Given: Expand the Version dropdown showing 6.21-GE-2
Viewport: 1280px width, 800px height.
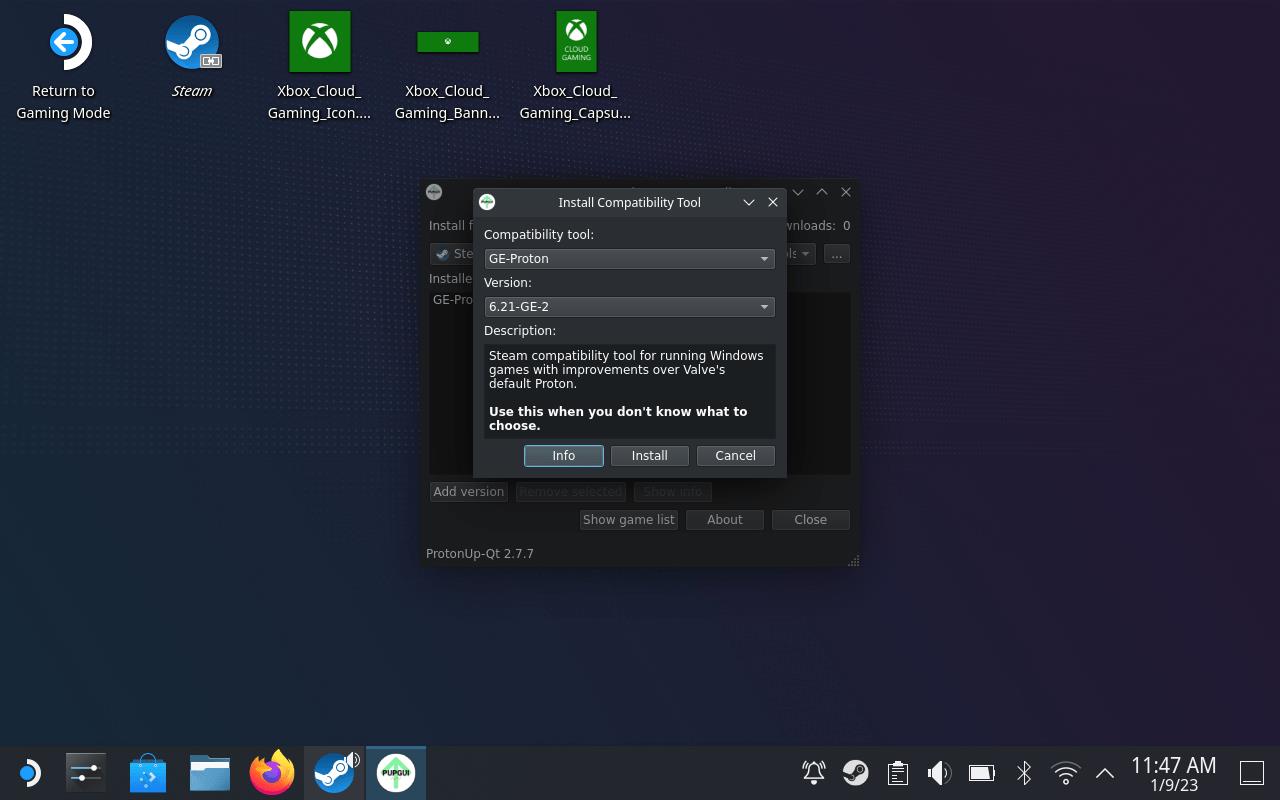Looking at the screenshot, I should click(x=629, y=307).
